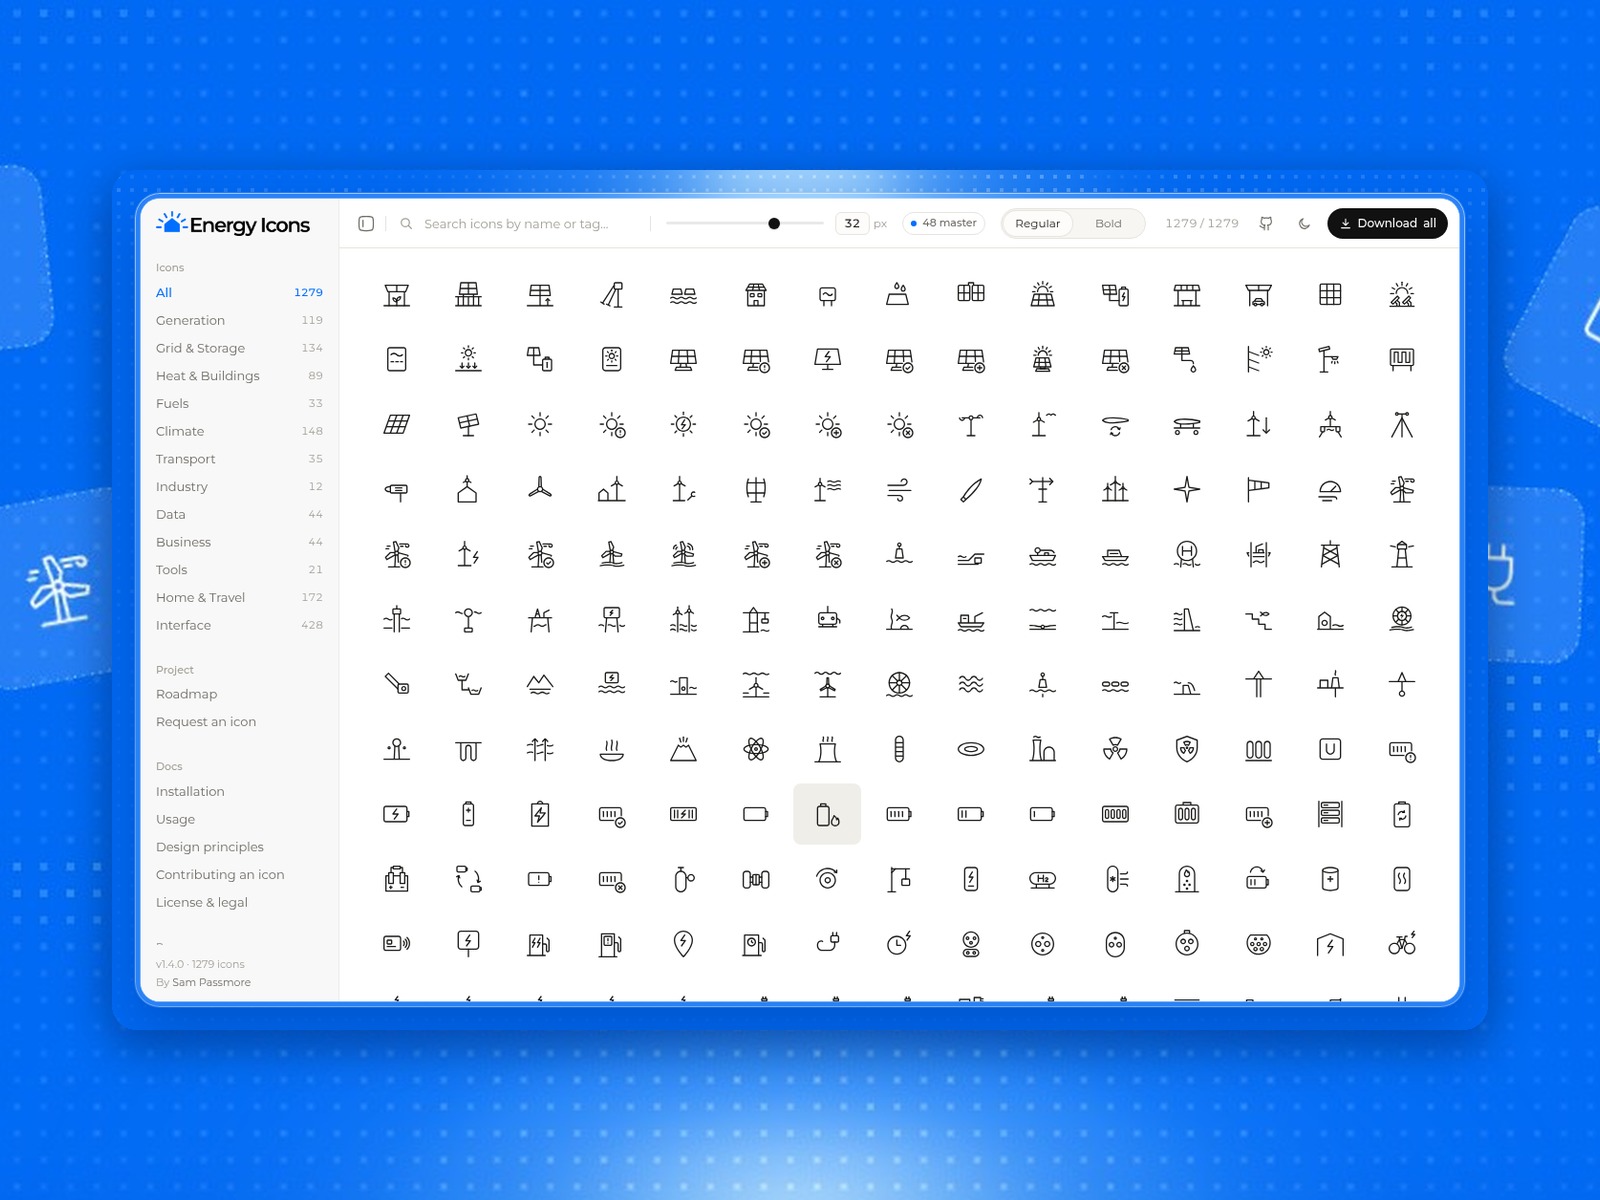This screenshot has width=1600, height=1200.
Task: Open the Interface category
Action: (x=239, y=625)
